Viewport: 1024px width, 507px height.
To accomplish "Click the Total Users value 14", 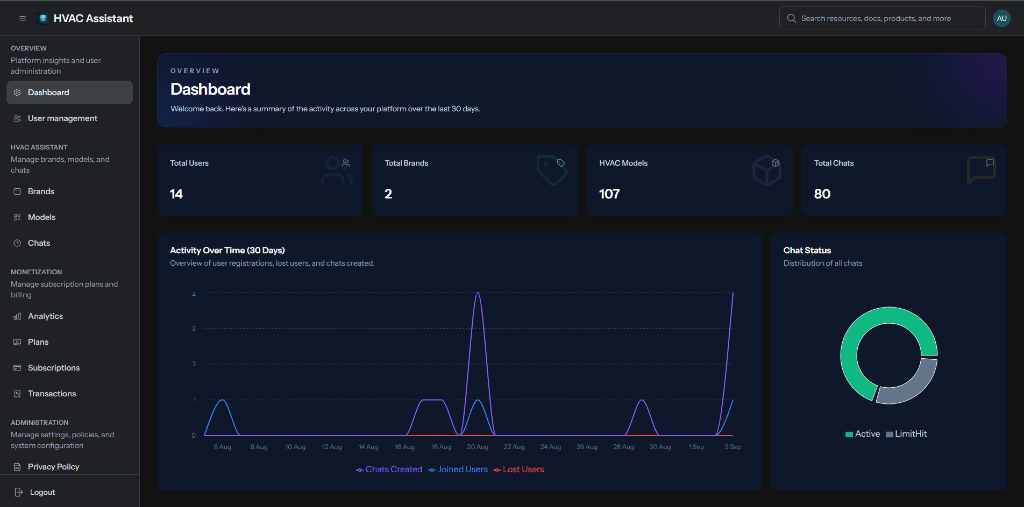I will tap(176, 194).
